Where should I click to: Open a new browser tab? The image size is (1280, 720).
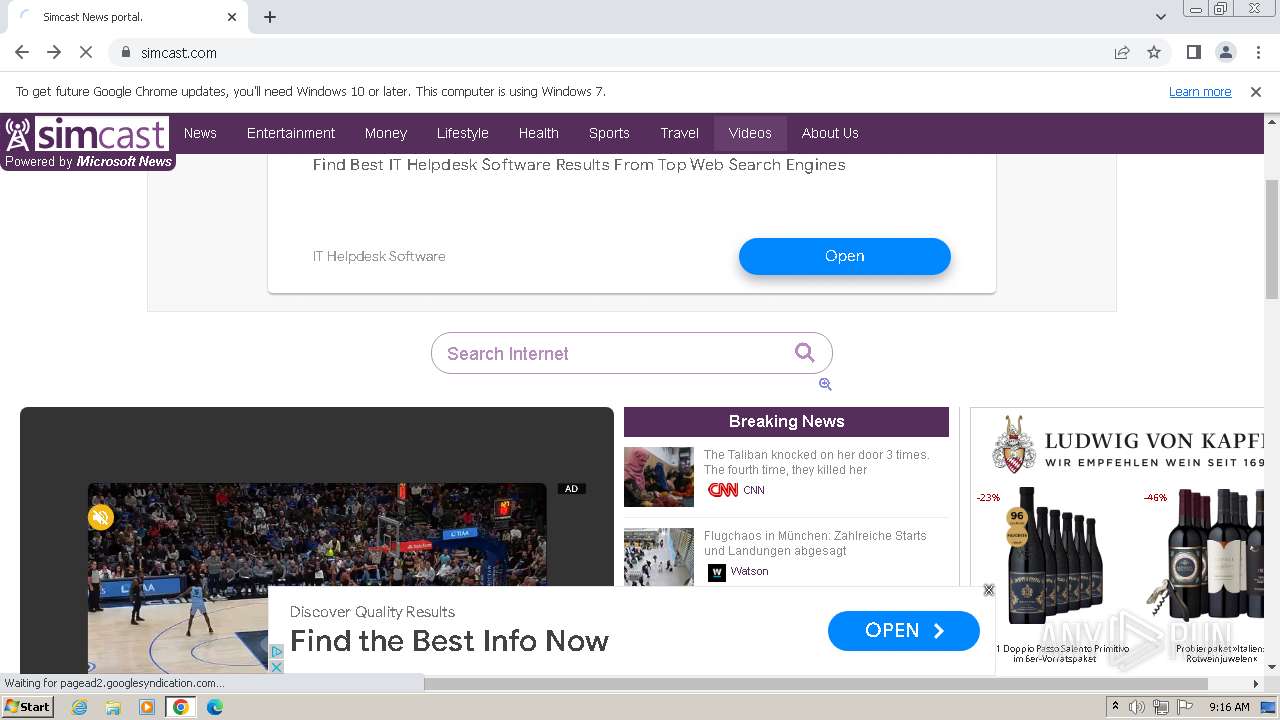point(270,17)
